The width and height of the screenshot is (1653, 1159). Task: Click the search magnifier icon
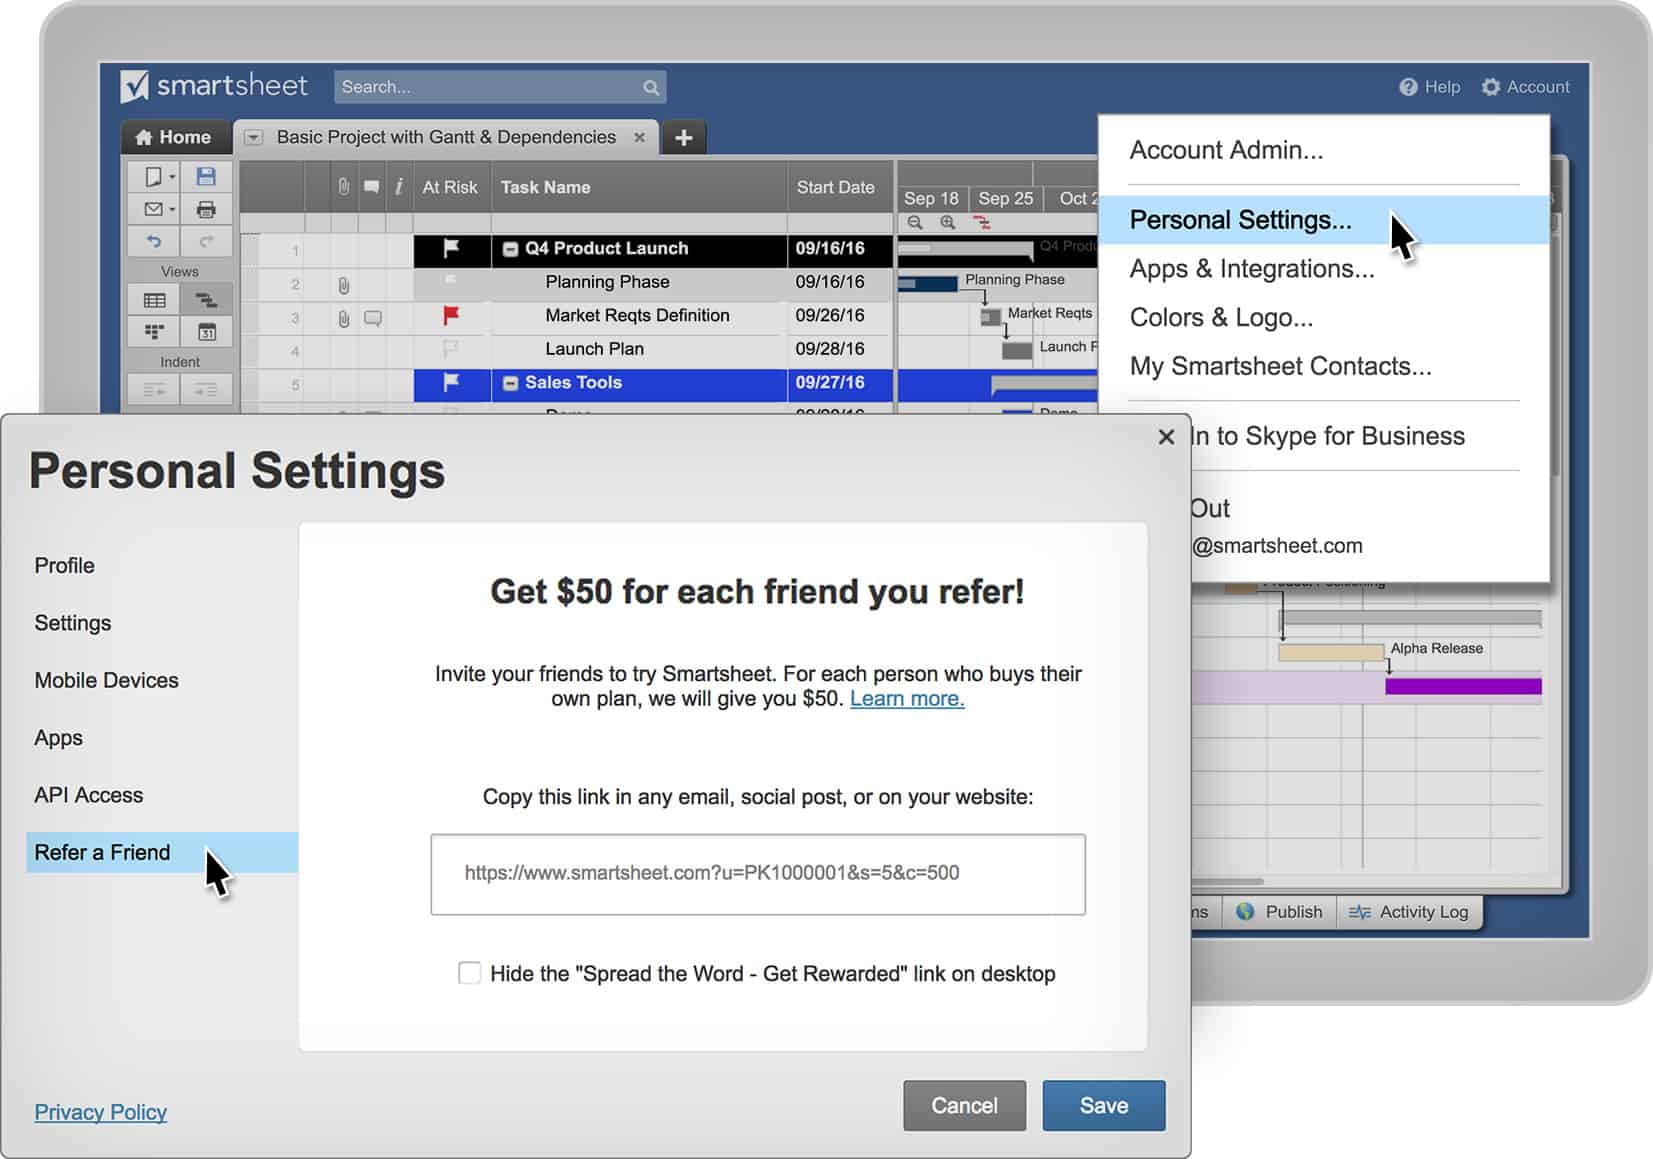pos(651,88)
